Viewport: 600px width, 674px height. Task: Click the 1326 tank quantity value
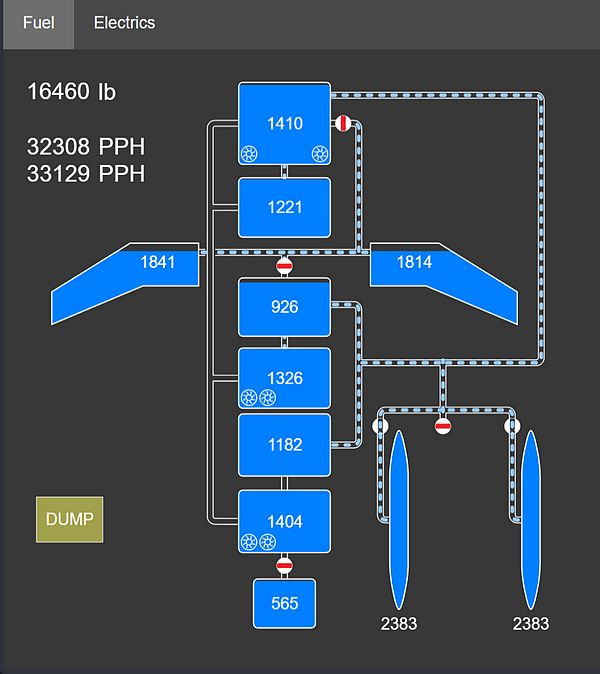click(285, 378)
